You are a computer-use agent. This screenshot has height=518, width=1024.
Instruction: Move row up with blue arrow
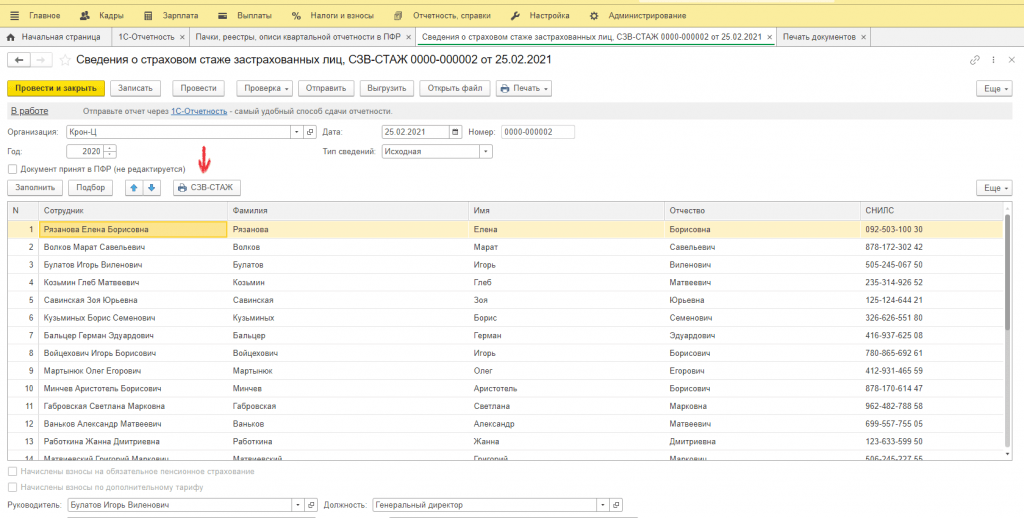pos(134,187)
